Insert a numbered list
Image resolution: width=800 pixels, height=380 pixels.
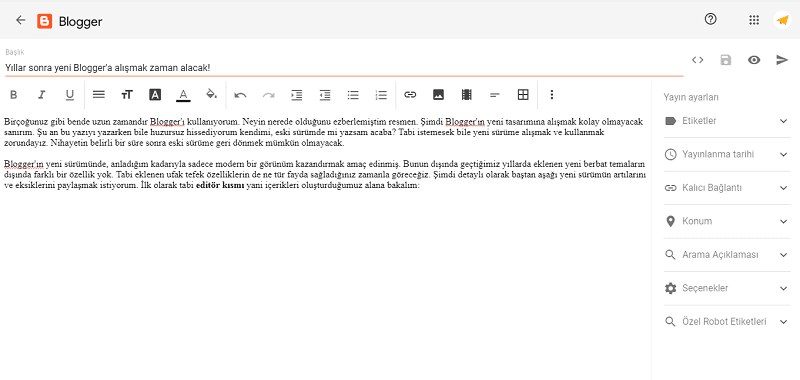381,95
